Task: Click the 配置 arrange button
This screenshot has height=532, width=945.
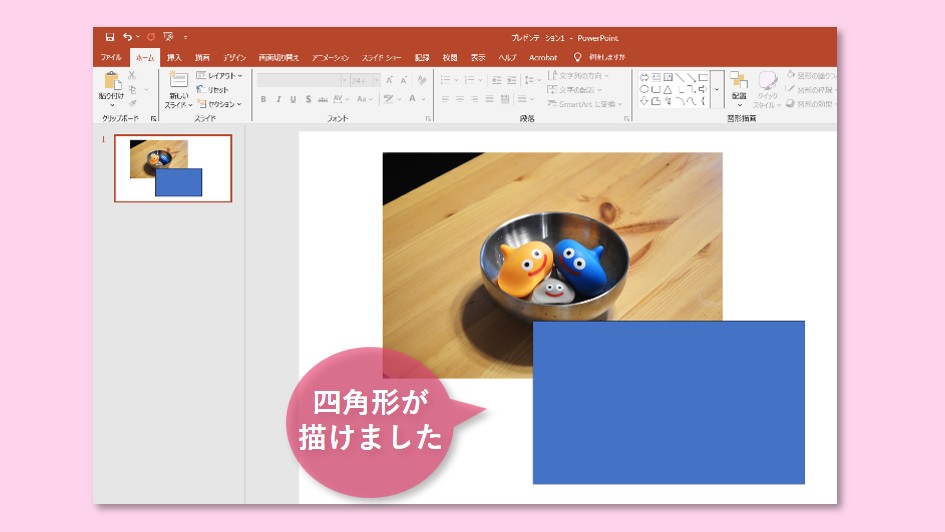Action: point(739,87)
